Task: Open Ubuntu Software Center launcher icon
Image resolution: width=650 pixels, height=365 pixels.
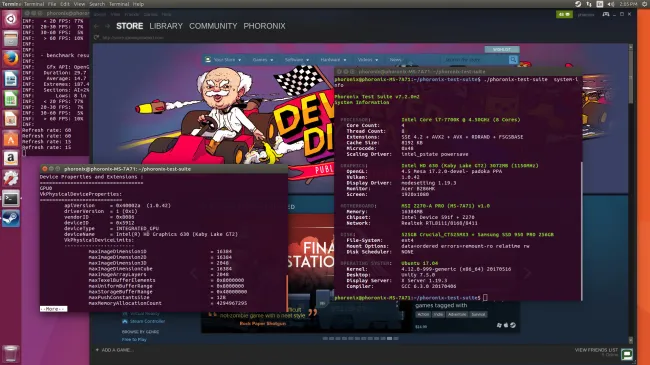Action: pyautogui.click(x=11, y=139)
